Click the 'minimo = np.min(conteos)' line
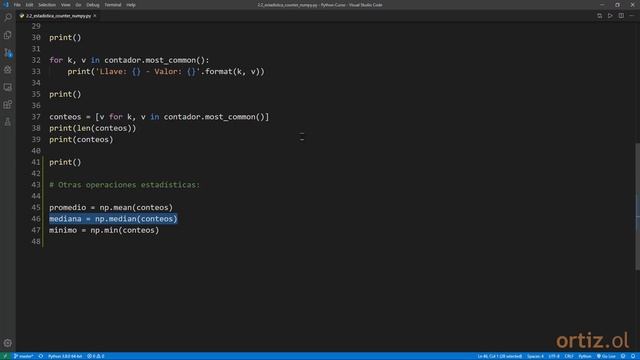The height and width of the screenshot is (360, 640). 104,230
